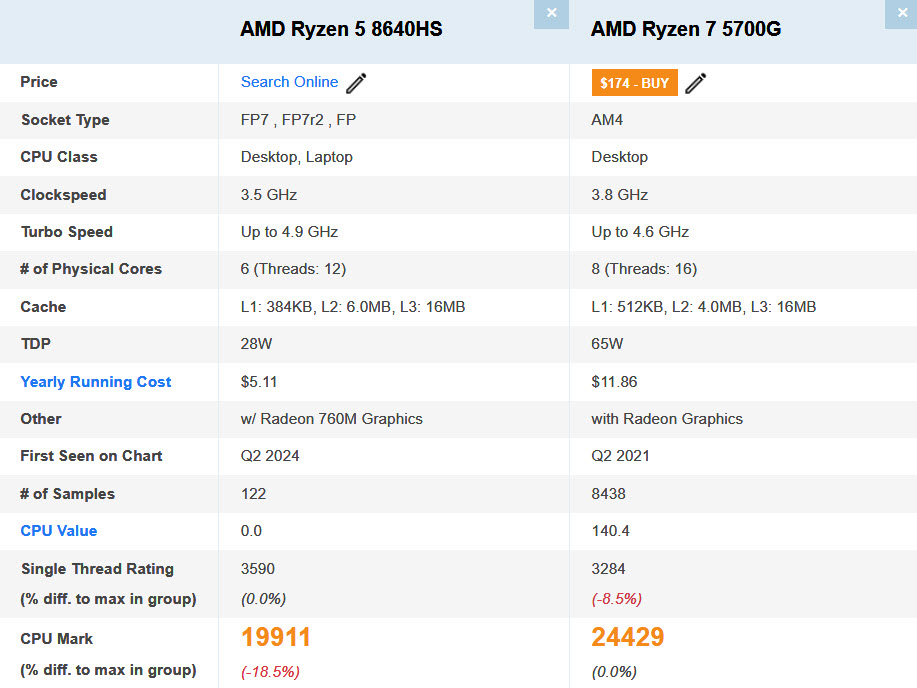
Task: Follow the CPU Value link
Action: 59,531
